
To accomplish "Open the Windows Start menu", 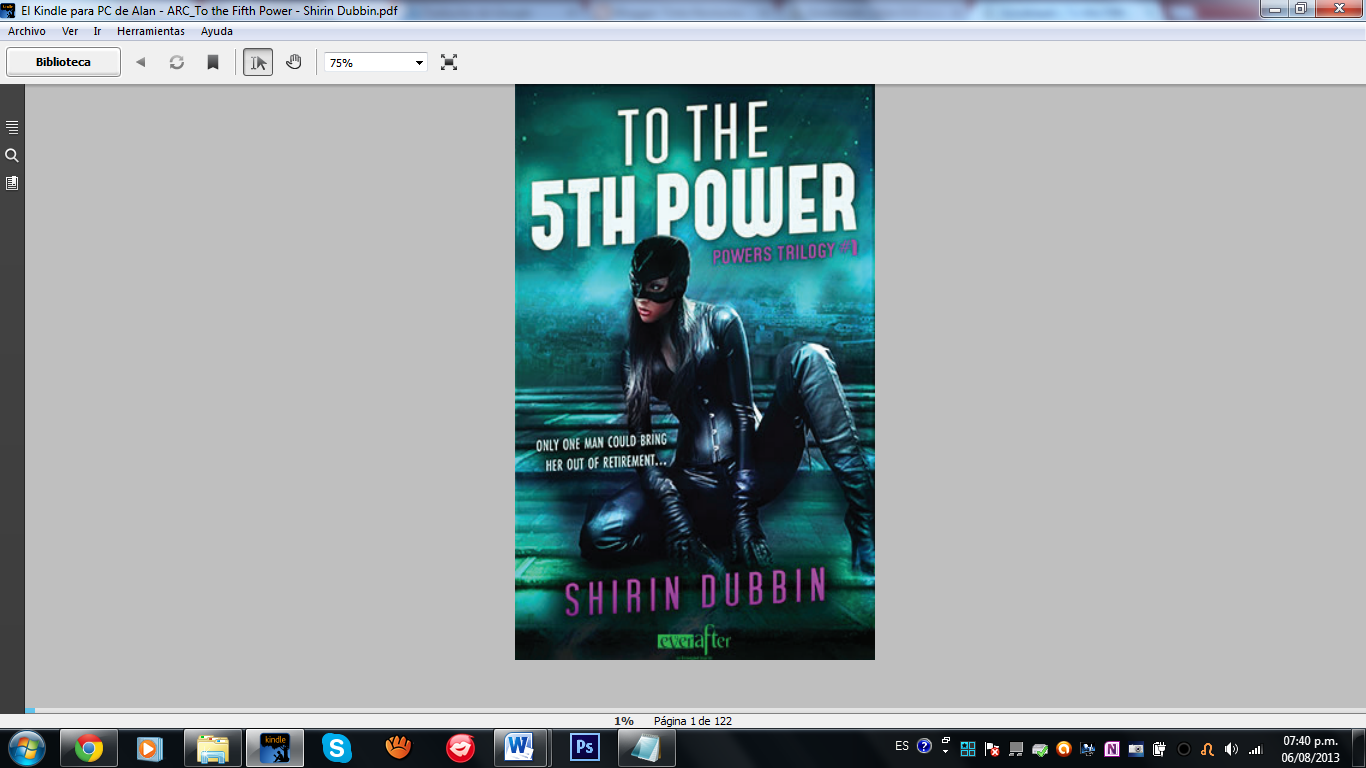I will pyautogui.click(x=26, y=748).
